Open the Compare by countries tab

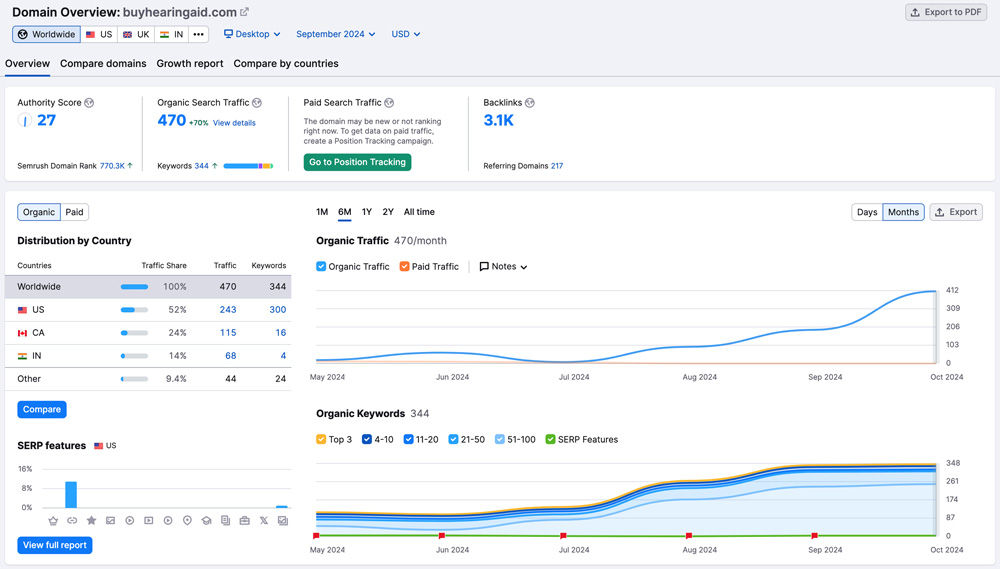[x=286, y=64]
